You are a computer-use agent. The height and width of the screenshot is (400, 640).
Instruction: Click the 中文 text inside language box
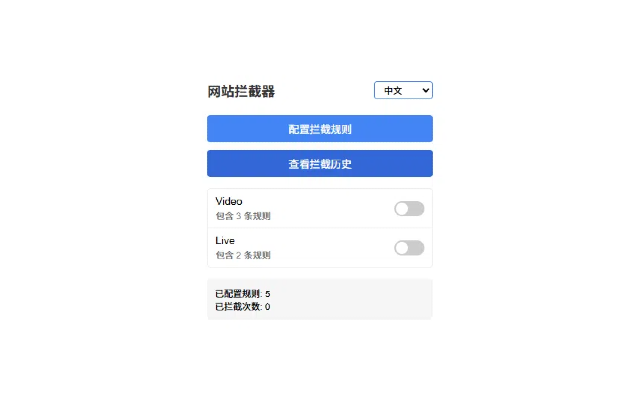(393, 91)
